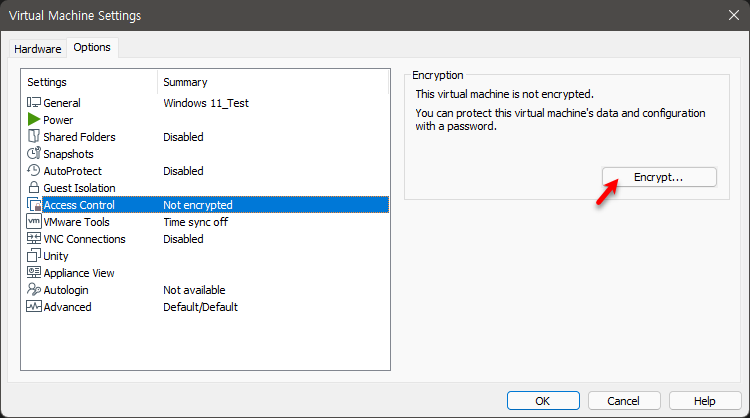The image size is (750, 418).
Task: Click the green Power play icon
Action: [x=33, y=119]
